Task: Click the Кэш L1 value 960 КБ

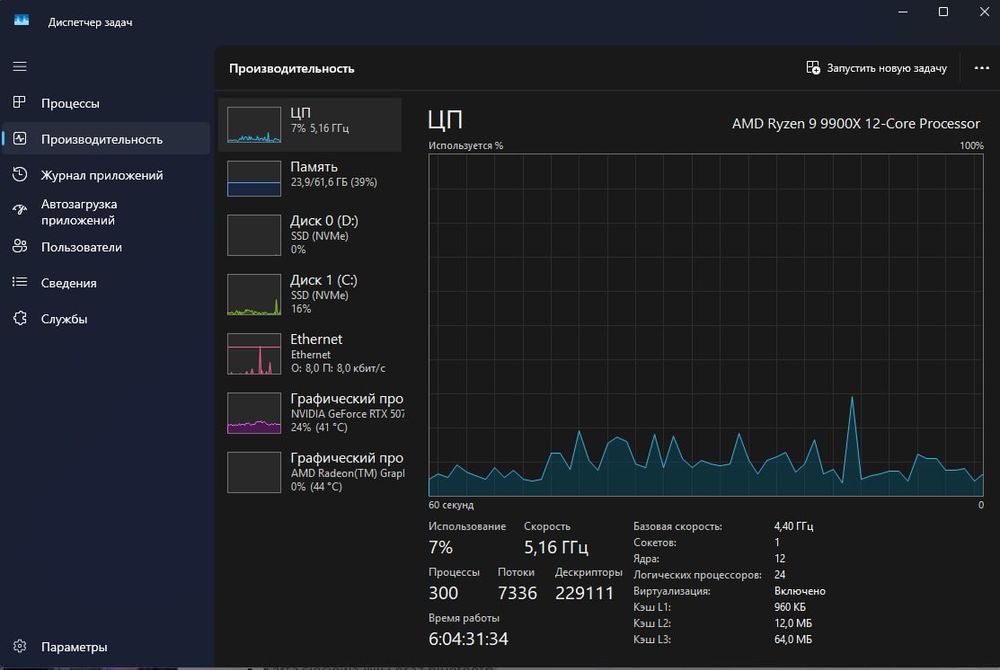Action: coord(790,607)
